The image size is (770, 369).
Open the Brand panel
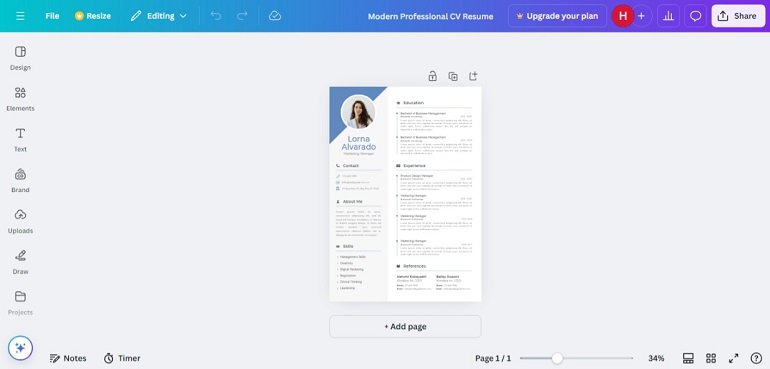[x=20, y=180]
